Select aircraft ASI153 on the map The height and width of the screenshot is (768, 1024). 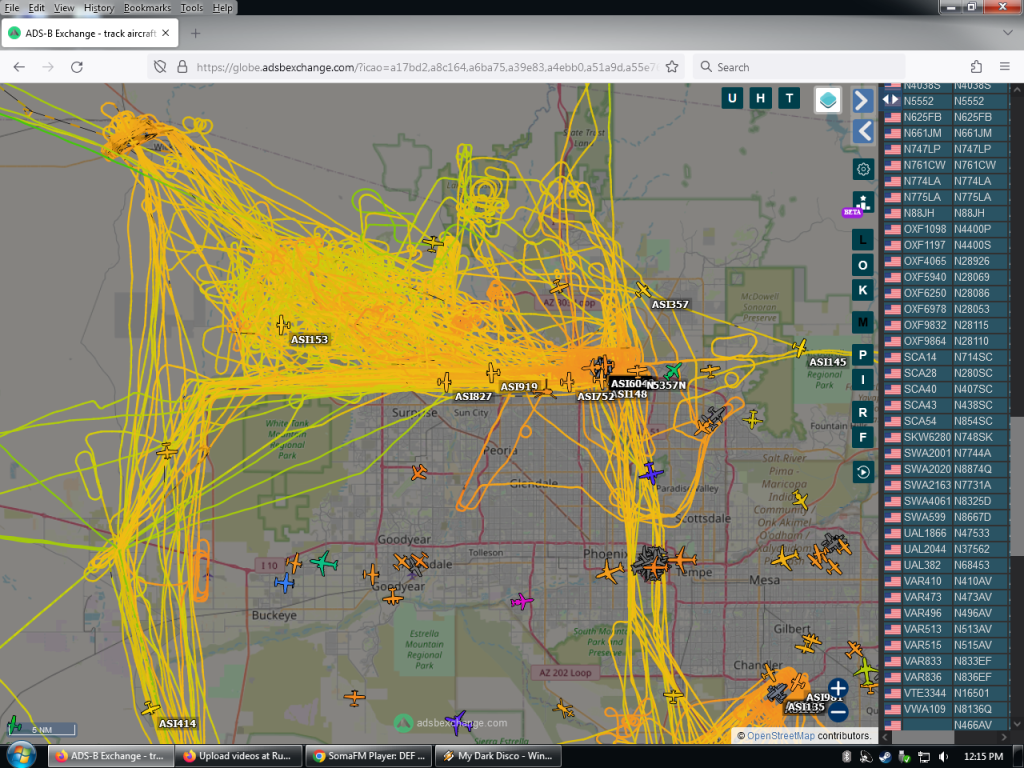tap(283, 324)
